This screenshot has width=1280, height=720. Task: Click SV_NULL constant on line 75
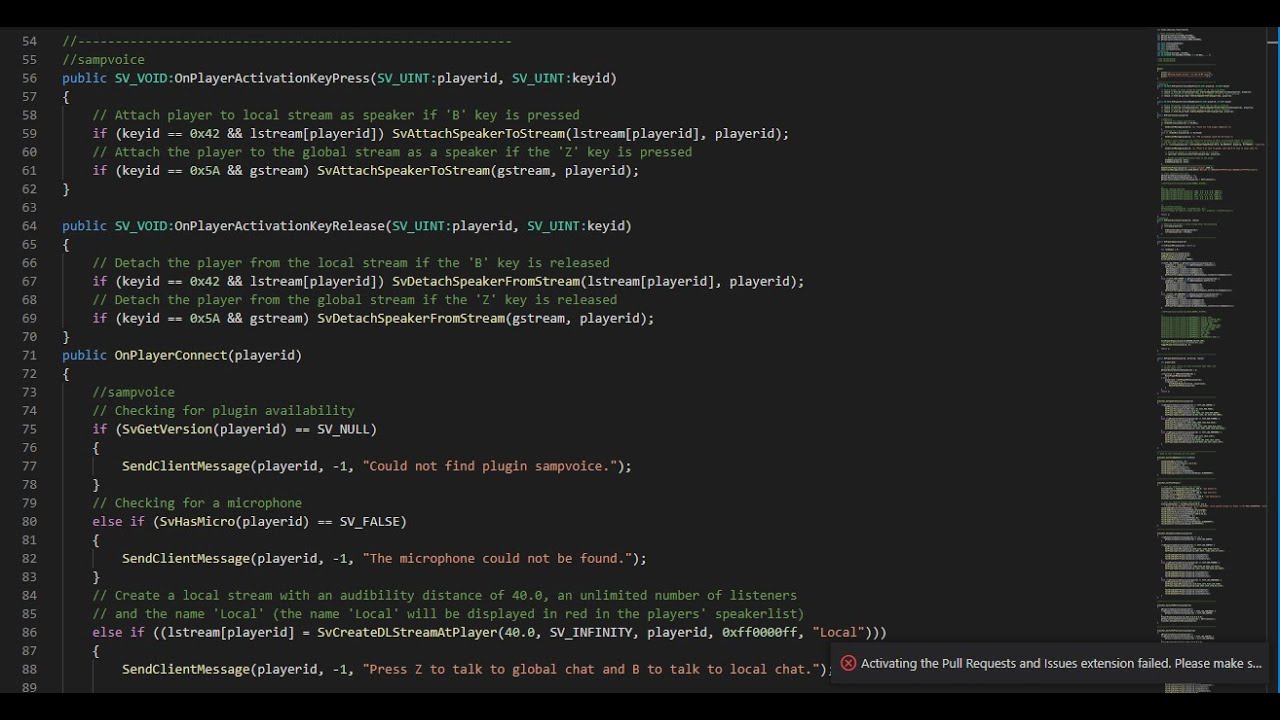click(343, 429)
